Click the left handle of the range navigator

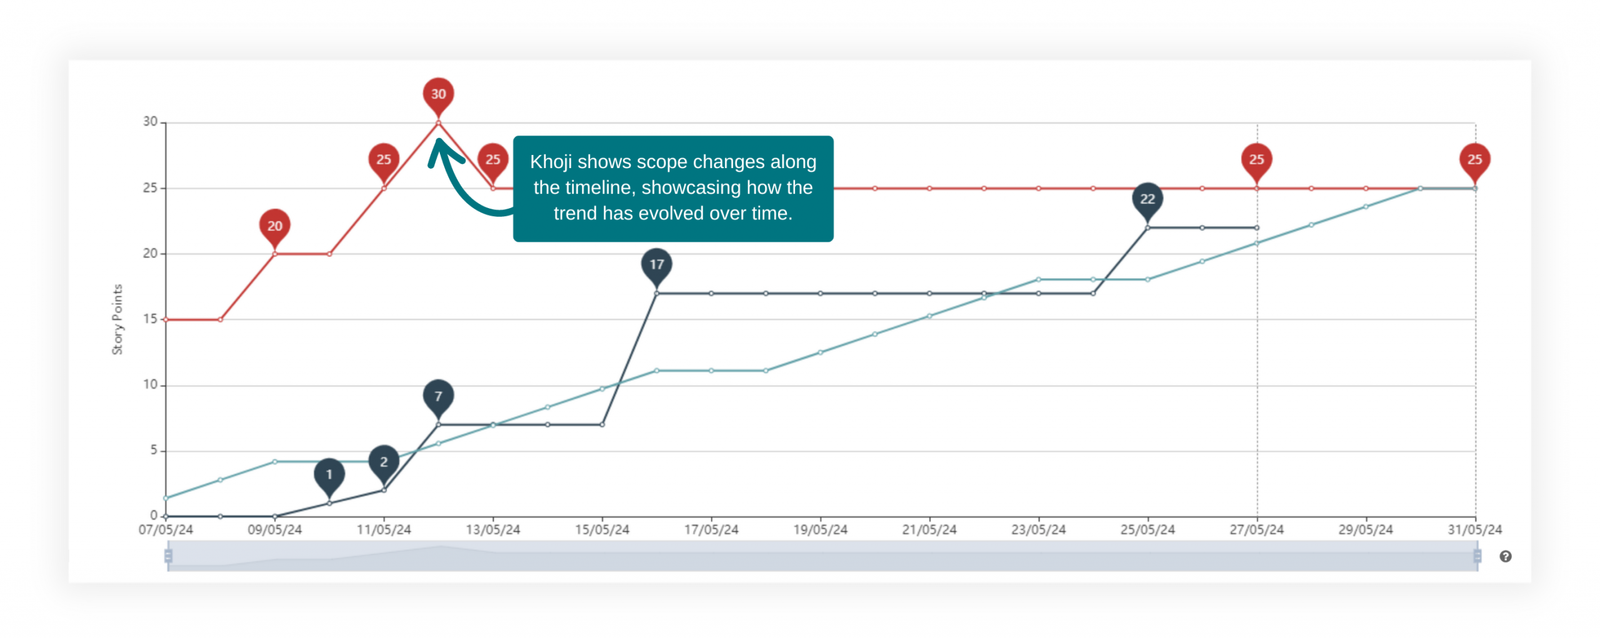point(168,556)
